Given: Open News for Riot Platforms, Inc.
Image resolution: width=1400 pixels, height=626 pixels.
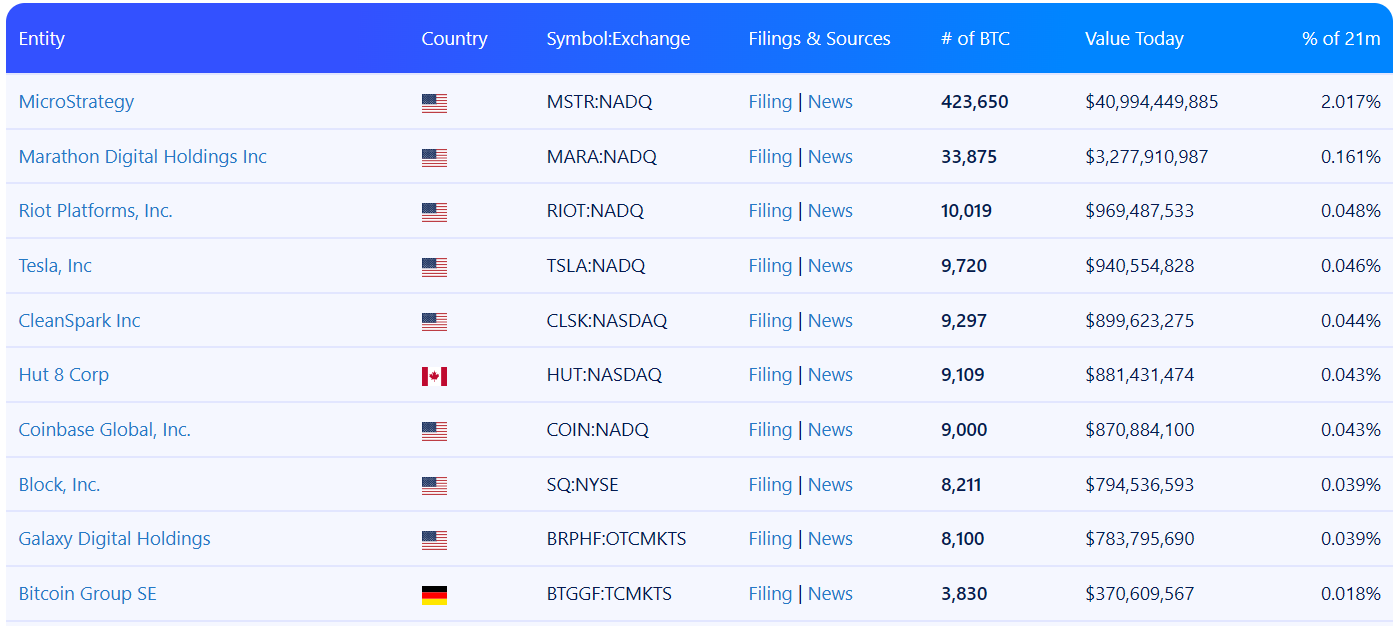Looking at the screenshot, I should click(x=830, y=211).
